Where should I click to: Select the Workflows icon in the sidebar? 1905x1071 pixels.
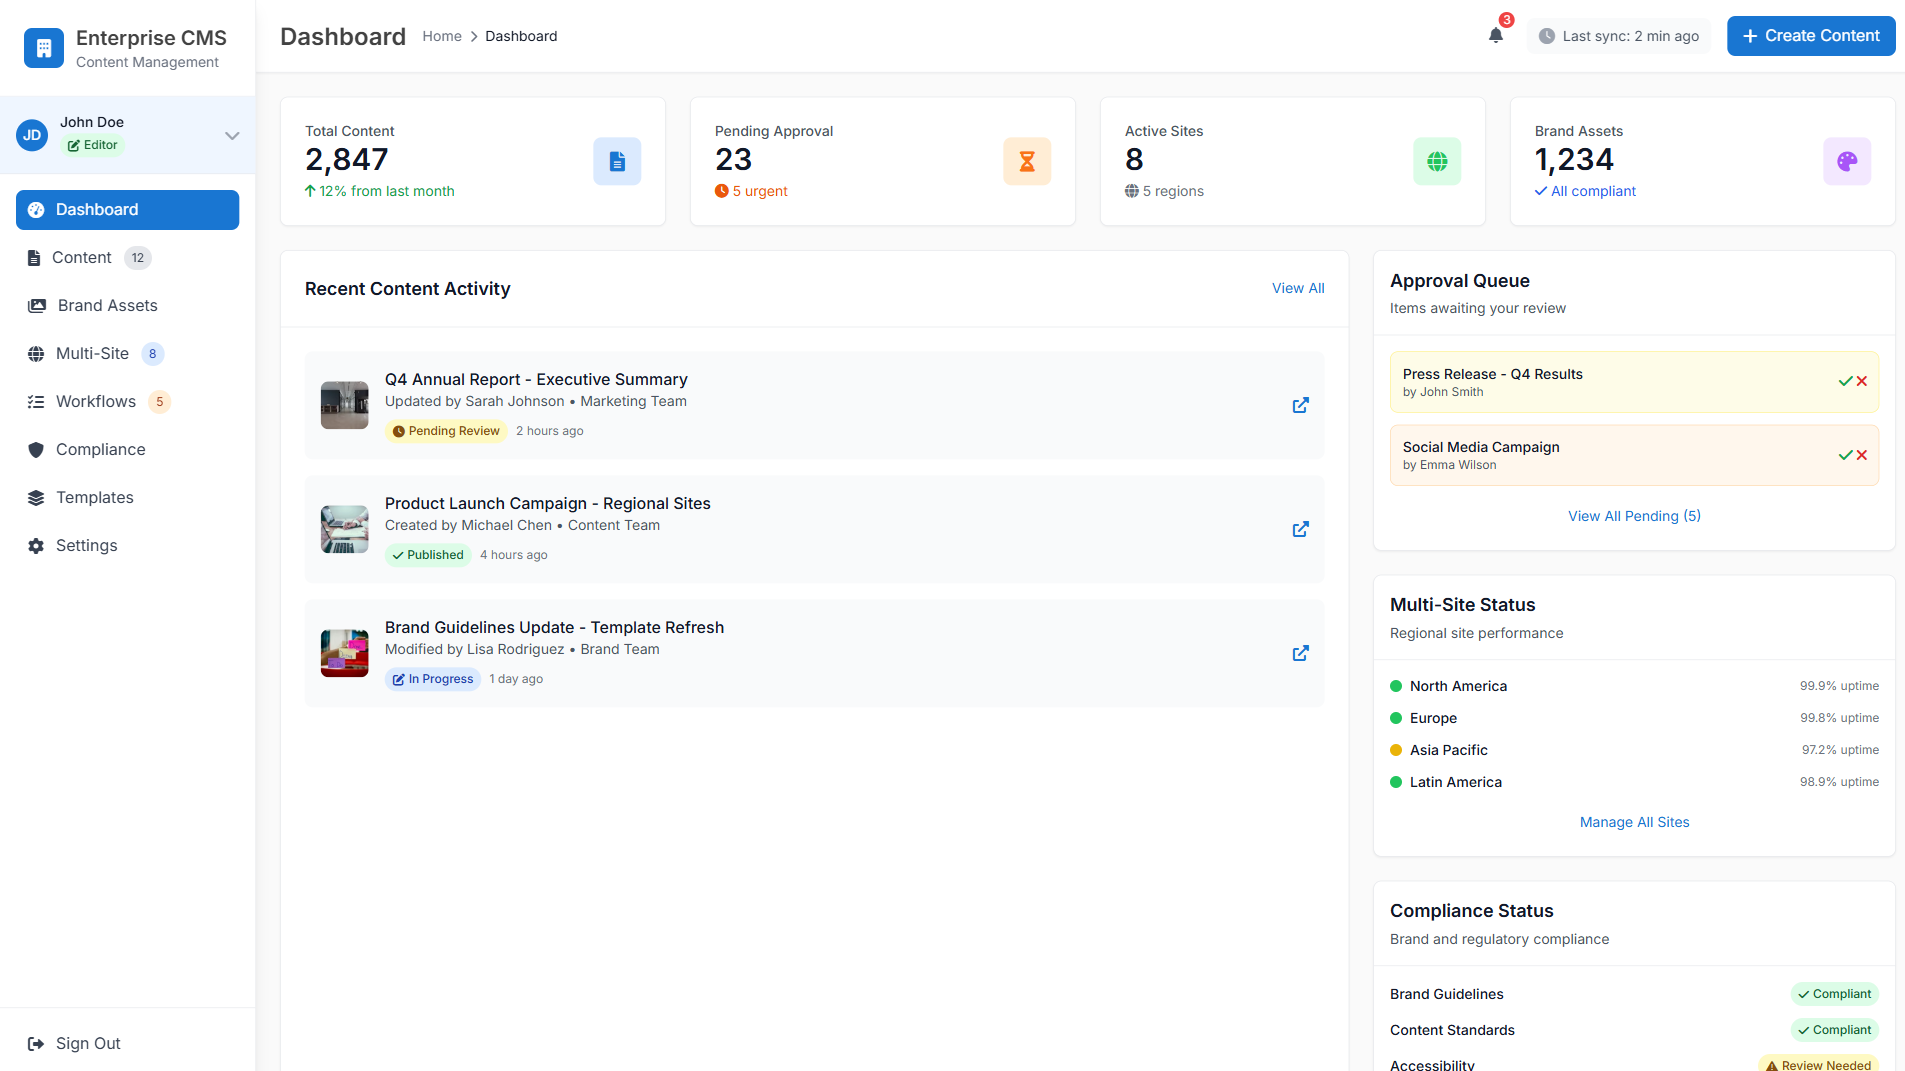pos(36,401)
